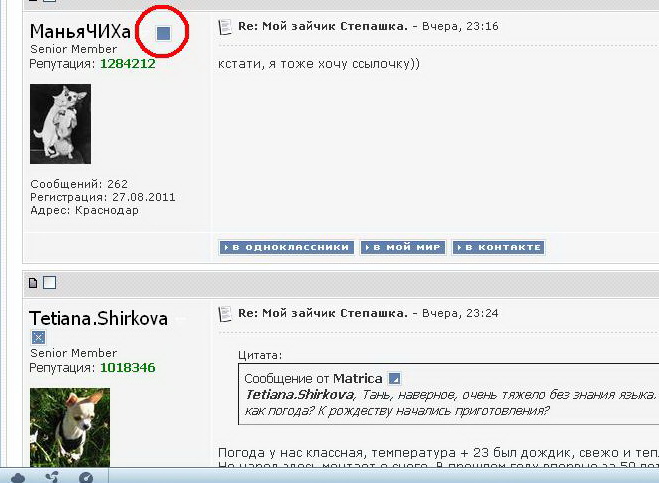The height and width of the screenshot is (483, 659).
Task: Tick the checkbox above Tetiana.Shirkova's post
Action: pyautogui.click(x=49, y=283)
